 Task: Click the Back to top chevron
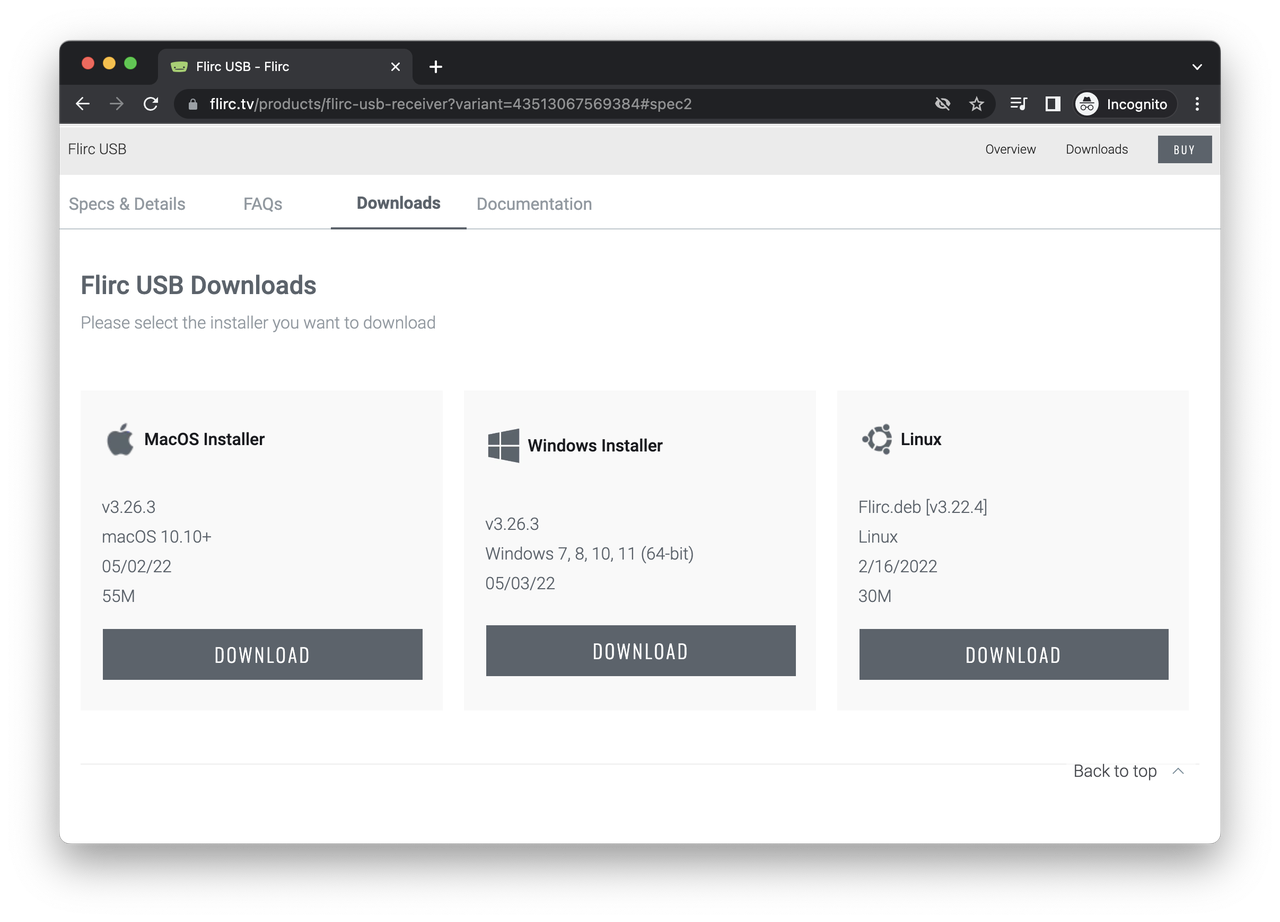click(1178, 771)
